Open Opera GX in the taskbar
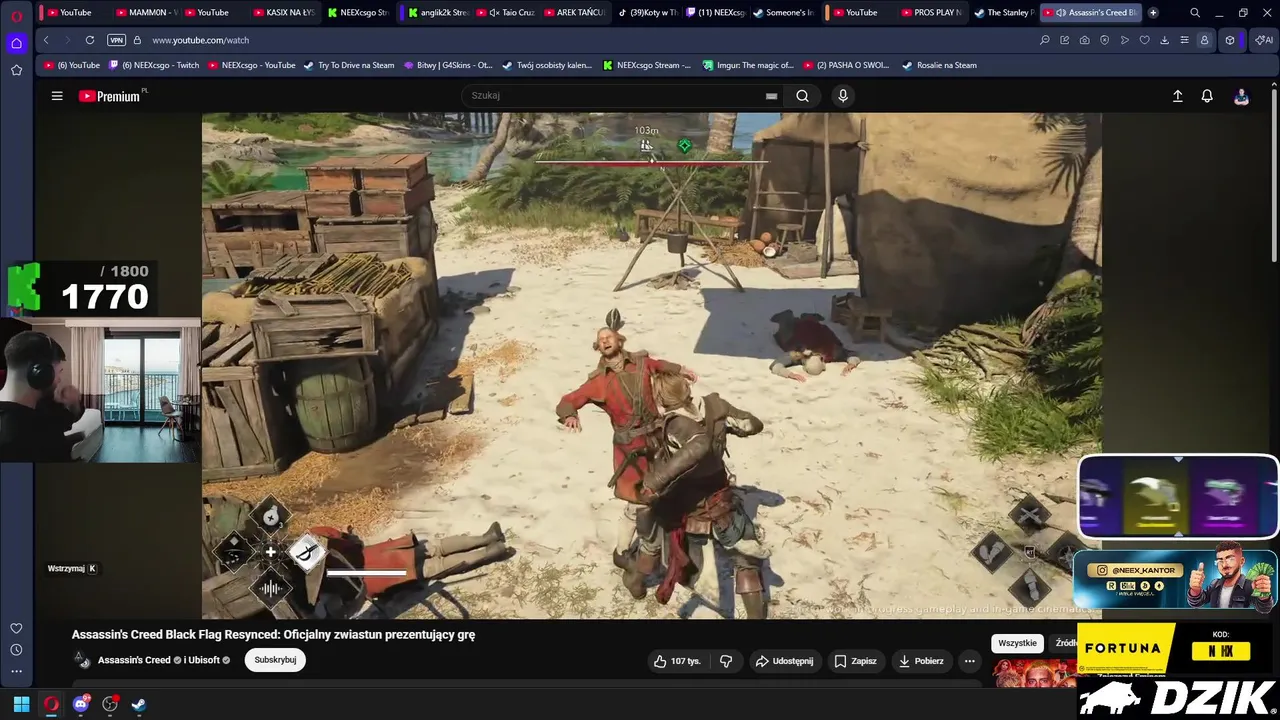Image resolution: width=1280 pixels, height=720 pixels. click(x=51, y=704)
